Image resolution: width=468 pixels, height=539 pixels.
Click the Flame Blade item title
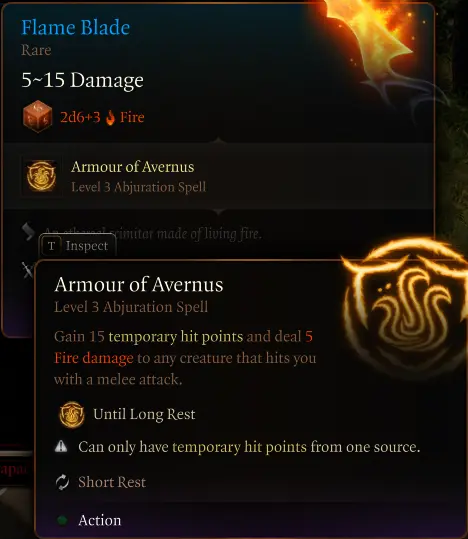pyautogui.click(x=76, y=28)
